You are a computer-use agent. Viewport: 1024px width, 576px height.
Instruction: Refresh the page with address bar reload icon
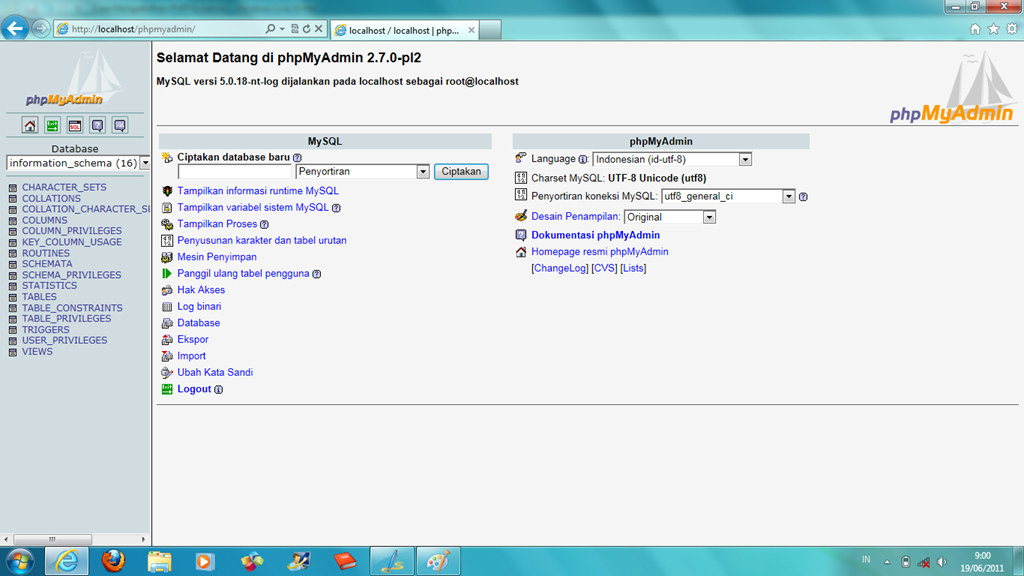(306, 29)
